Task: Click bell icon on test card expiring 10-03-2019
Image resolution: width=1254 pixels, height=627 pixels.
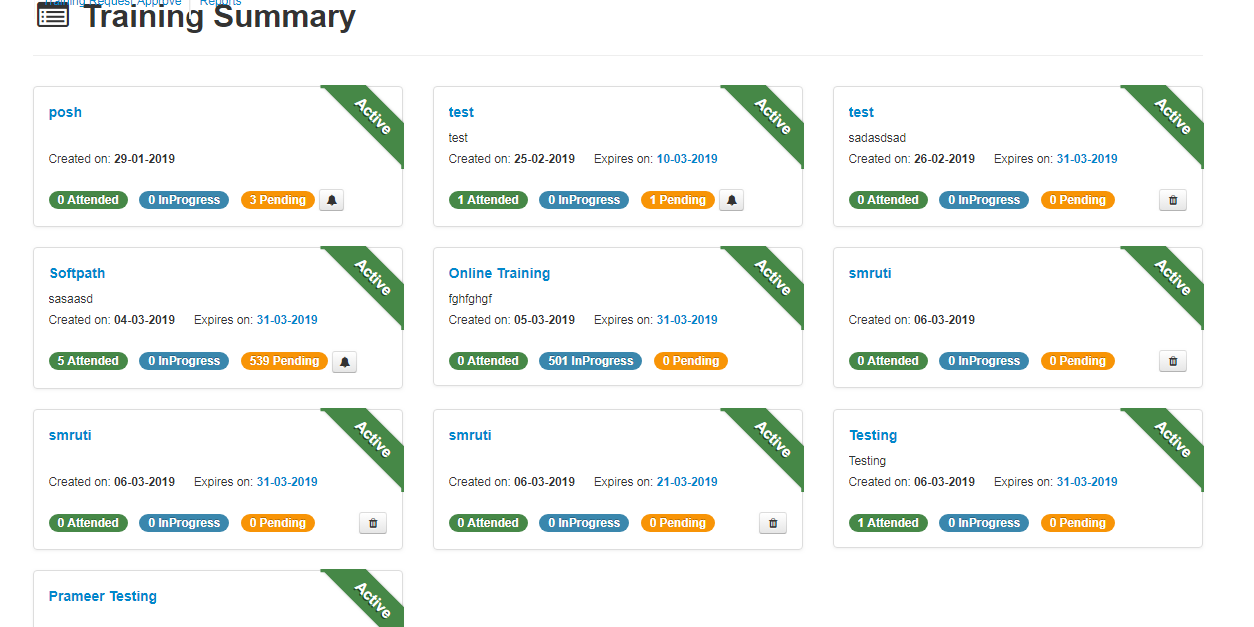Action: [732, 200]
